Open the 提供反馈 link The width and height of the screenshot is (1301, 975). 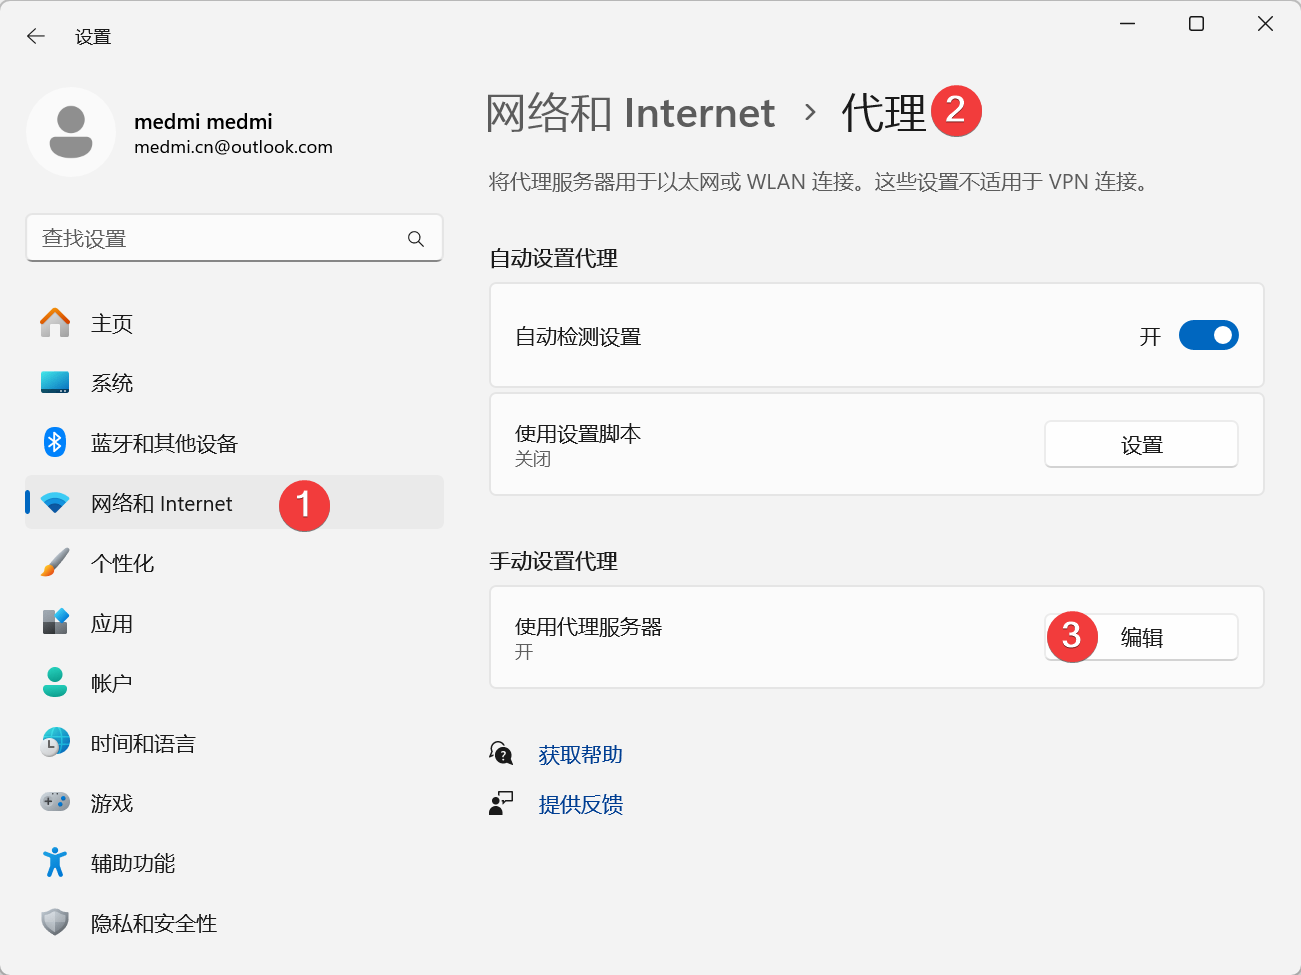(580, 805)
